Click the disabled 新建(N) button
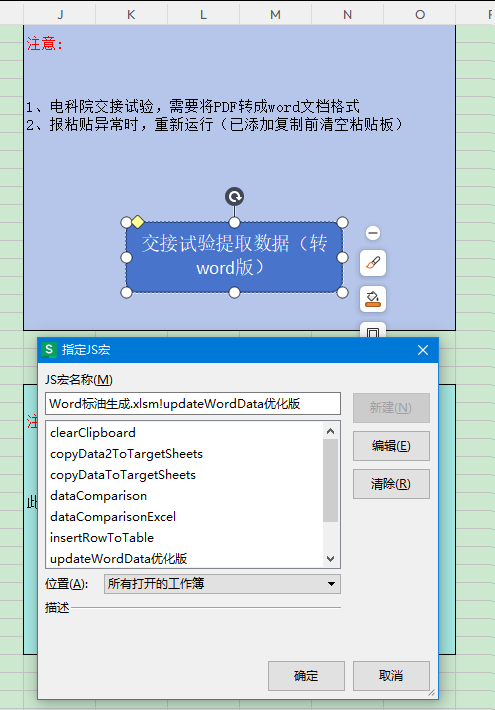This screenshot has width=495, height=710. [391, 408]
